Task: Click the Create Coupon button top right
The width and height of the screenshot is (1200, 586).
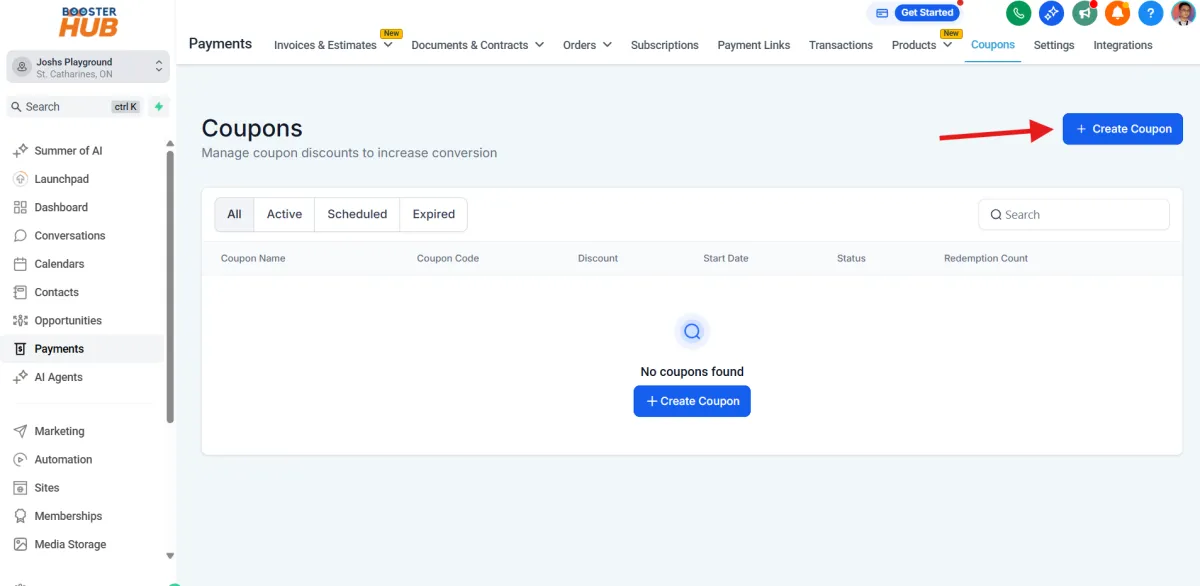Action: pyautogui.click(x=1122, y=128)
